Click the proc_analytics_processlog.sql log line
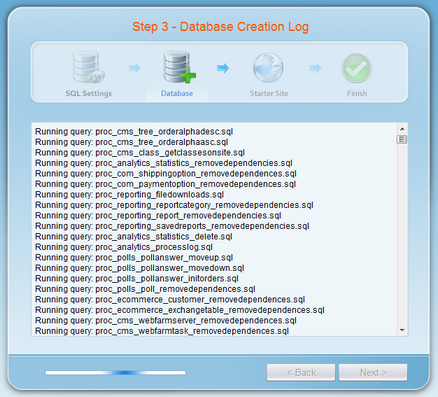 (x=124, y=247)
